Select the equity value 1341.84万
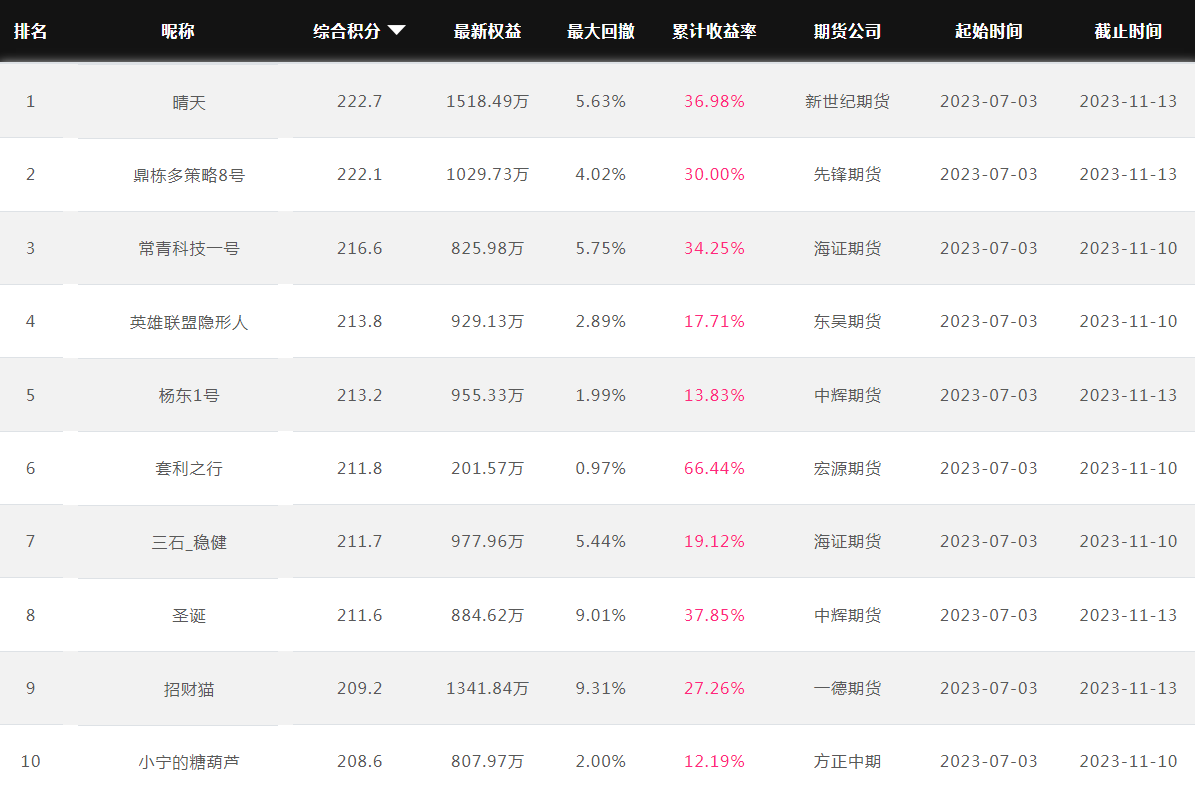This screenshot has width=1195, height=793. coord(488,689)
